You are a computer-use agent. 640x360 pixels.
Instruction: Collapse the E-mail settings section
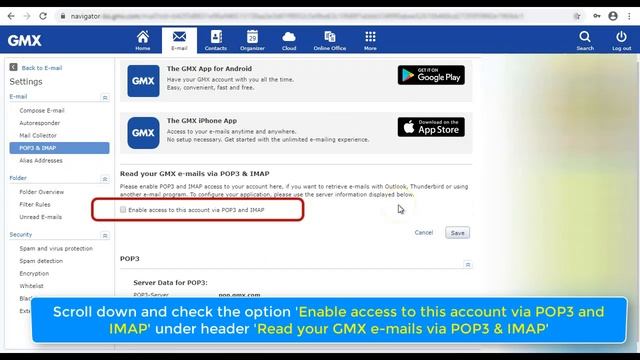click(105, 98)
